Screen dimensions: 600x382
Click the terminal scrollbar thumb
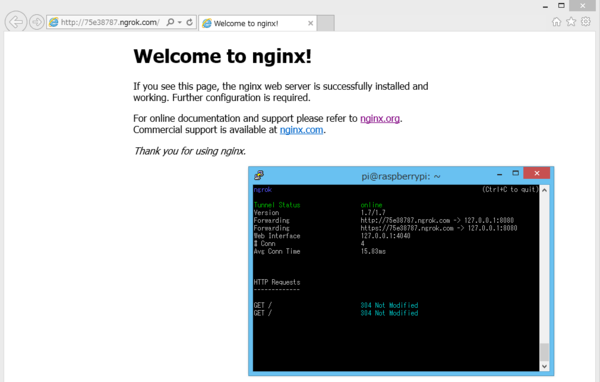[544, 352]
